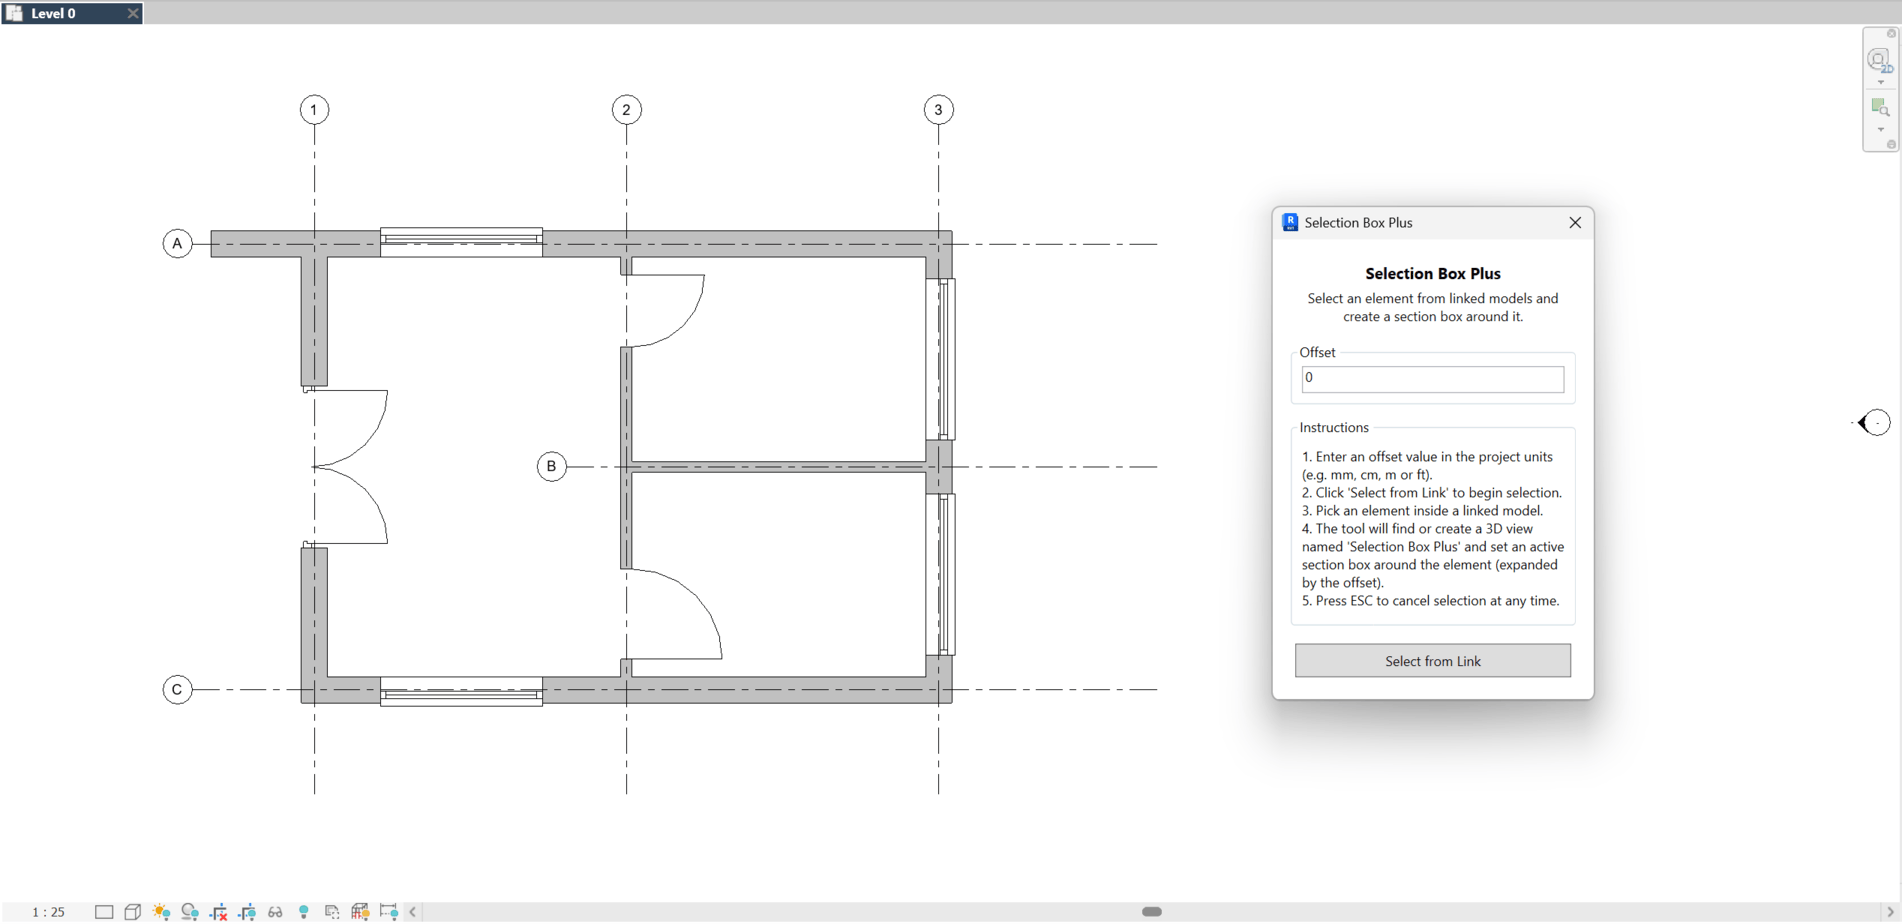Viewport: 1902px width, 924px height.
Task: Open Temporary View Properties icon
Action: click(331, 911)
